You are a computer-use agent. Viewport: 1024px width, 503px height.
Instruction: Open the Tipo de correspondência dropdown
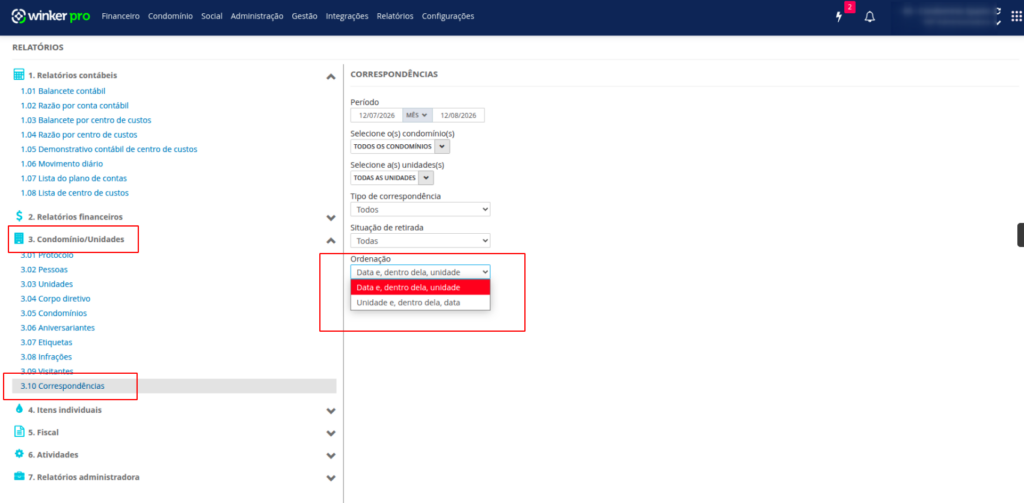pyautogui.click(x=421, y=209)
